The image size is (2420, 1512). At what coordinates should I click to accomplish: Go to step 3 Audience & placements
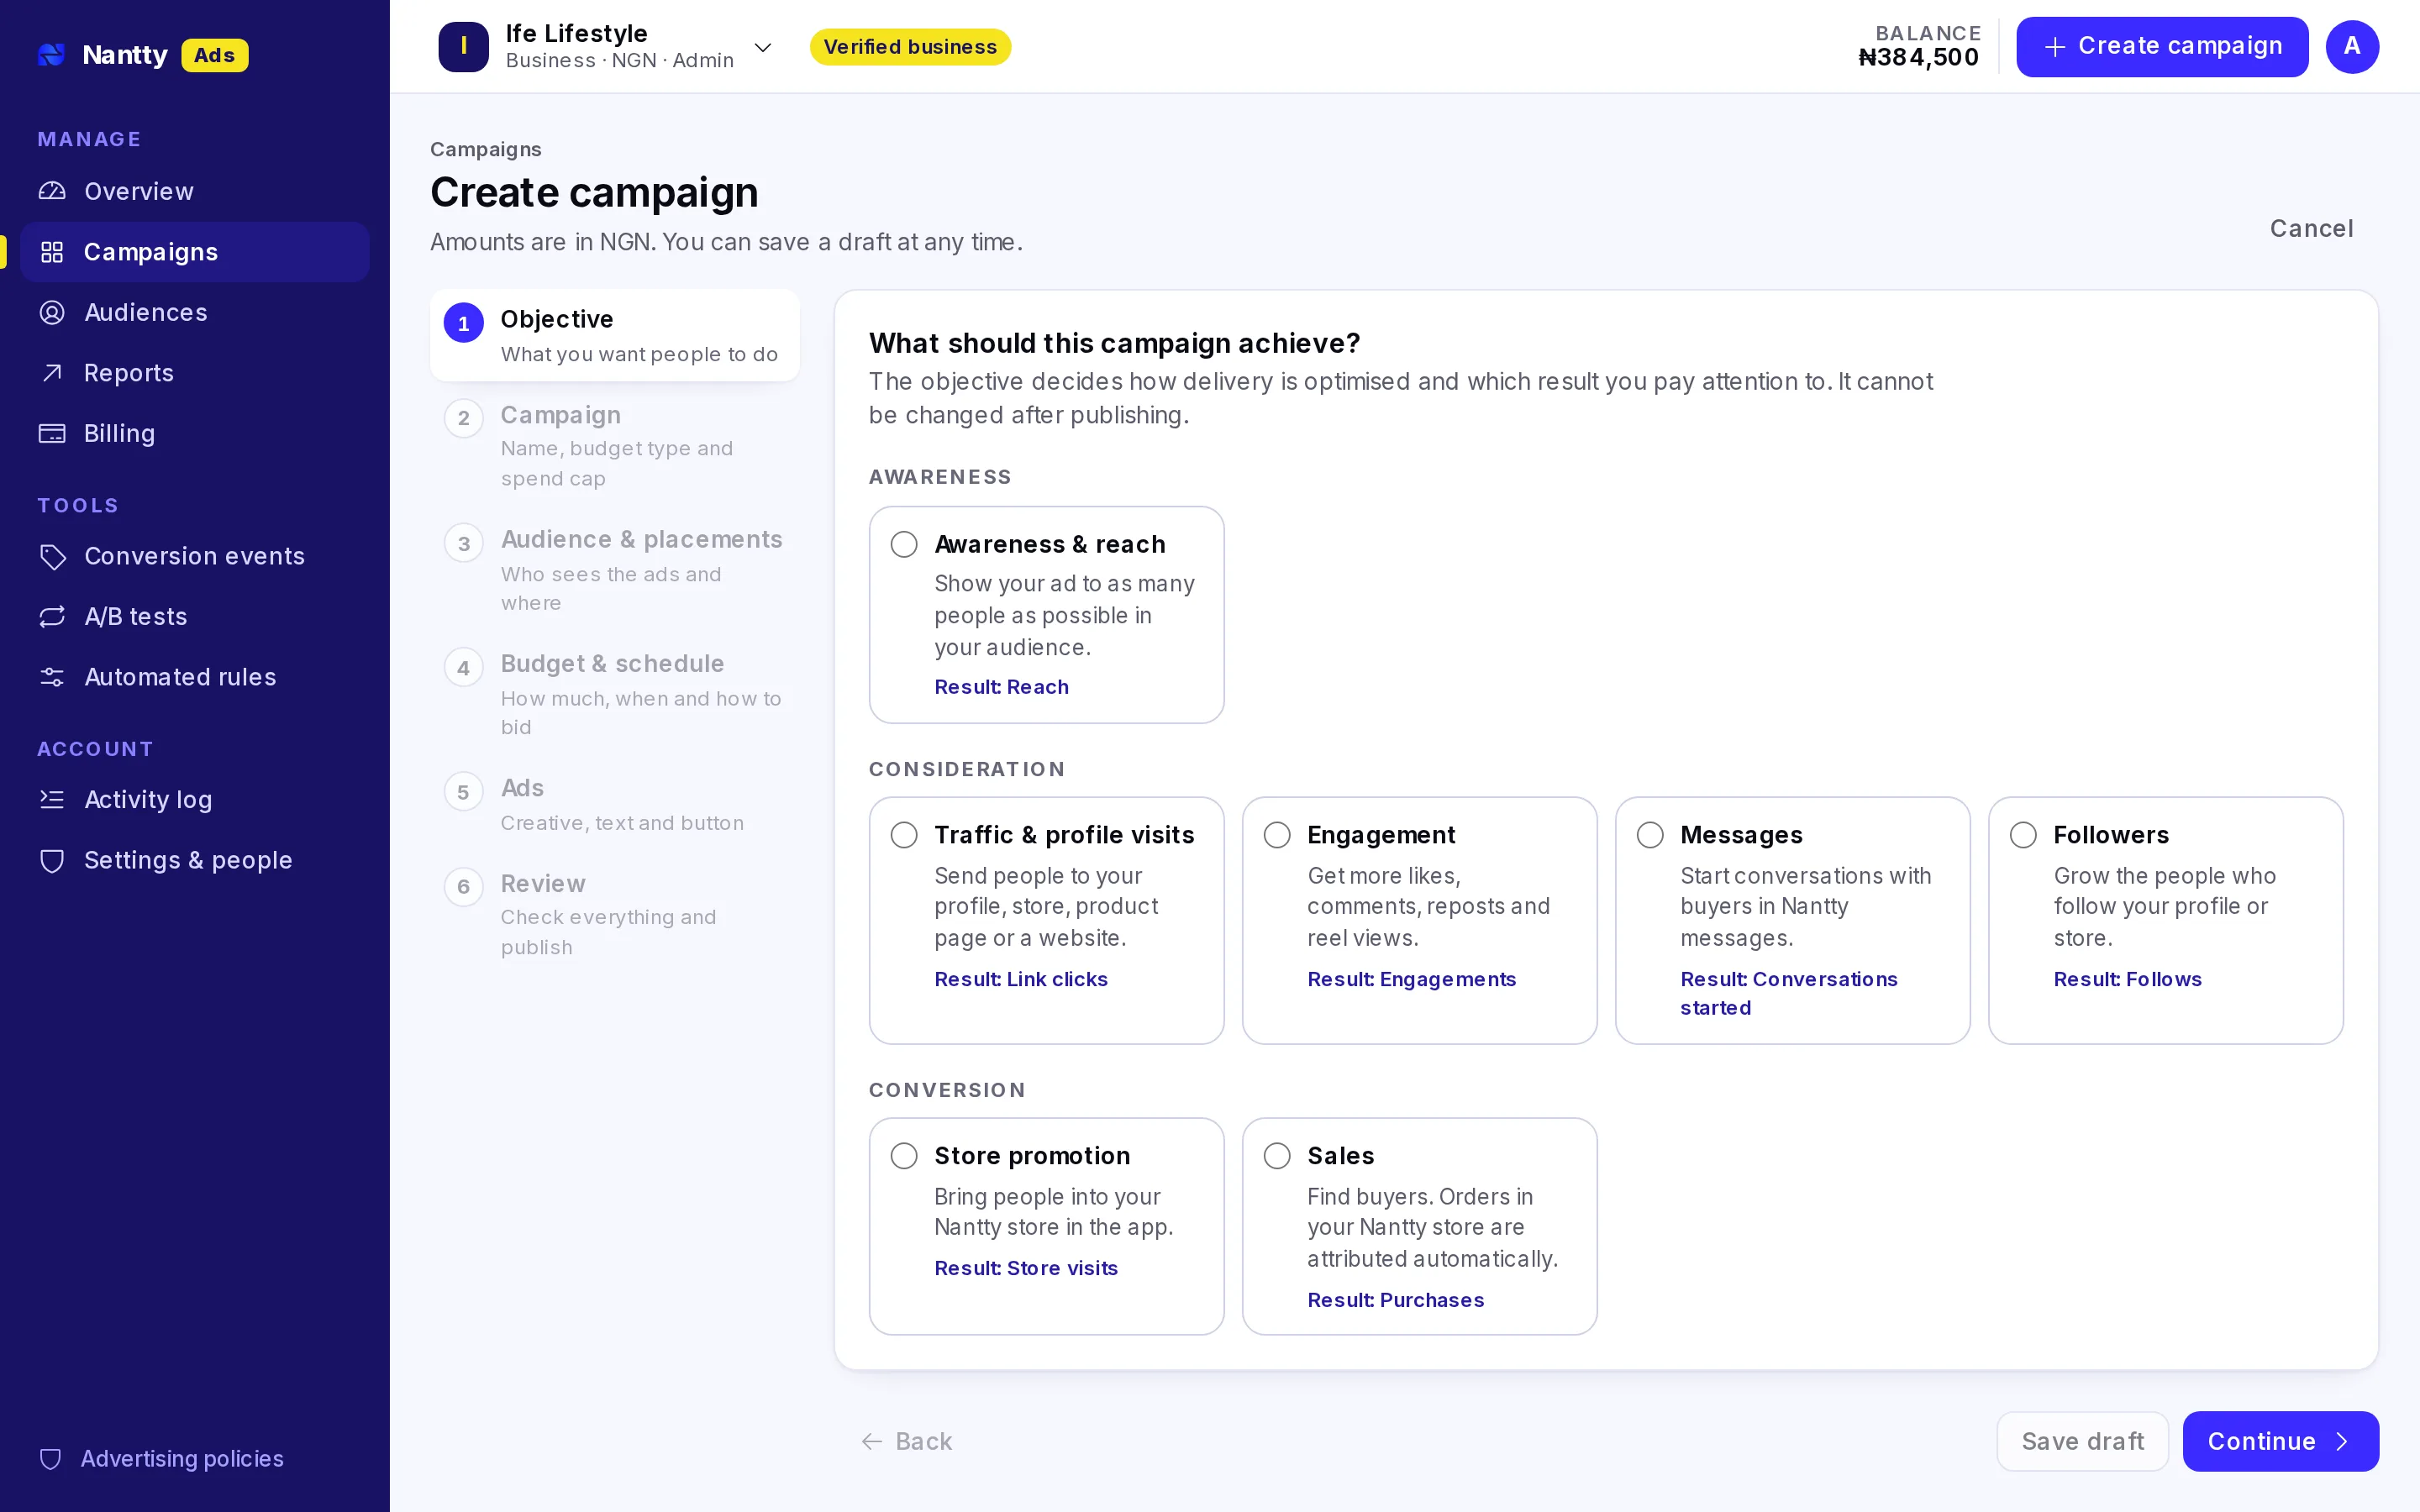[615, 569]
